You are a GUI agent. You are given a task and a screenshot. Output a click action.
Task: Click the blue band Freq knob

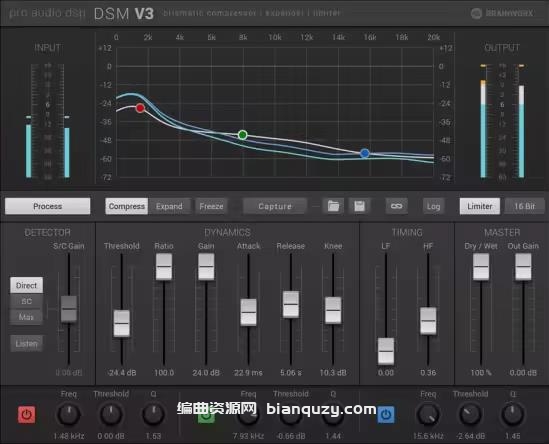[x=428, y=415]
